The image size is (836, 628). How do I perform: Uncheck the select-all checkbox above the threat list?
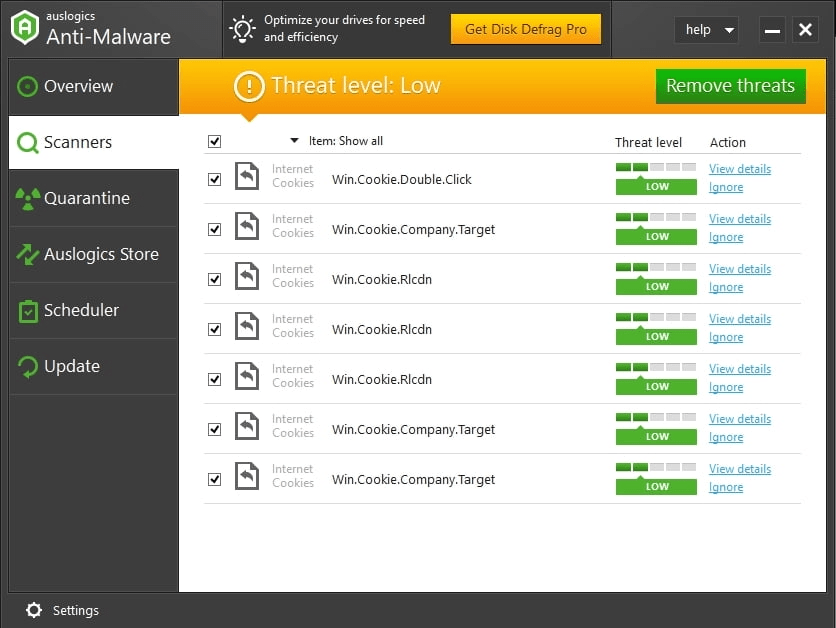click(214, 141)
